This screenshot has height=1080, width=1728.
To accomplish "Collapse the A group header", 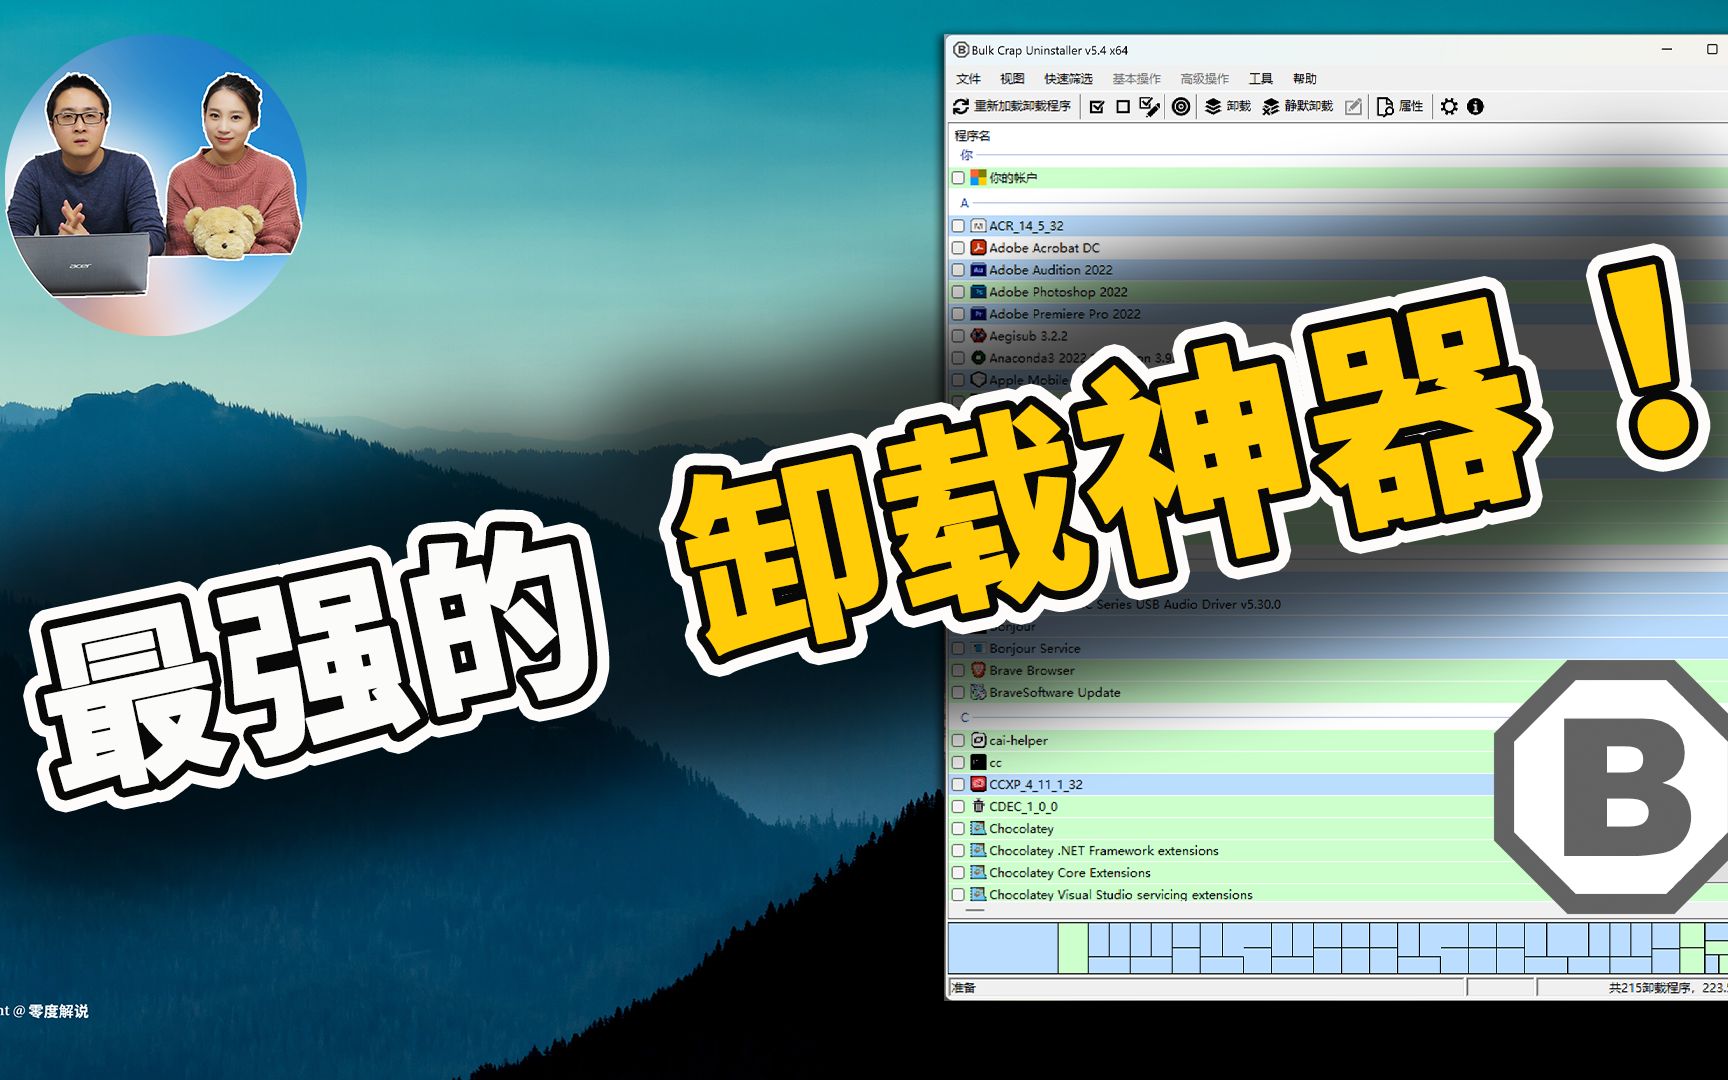I will tap(965, 202).
